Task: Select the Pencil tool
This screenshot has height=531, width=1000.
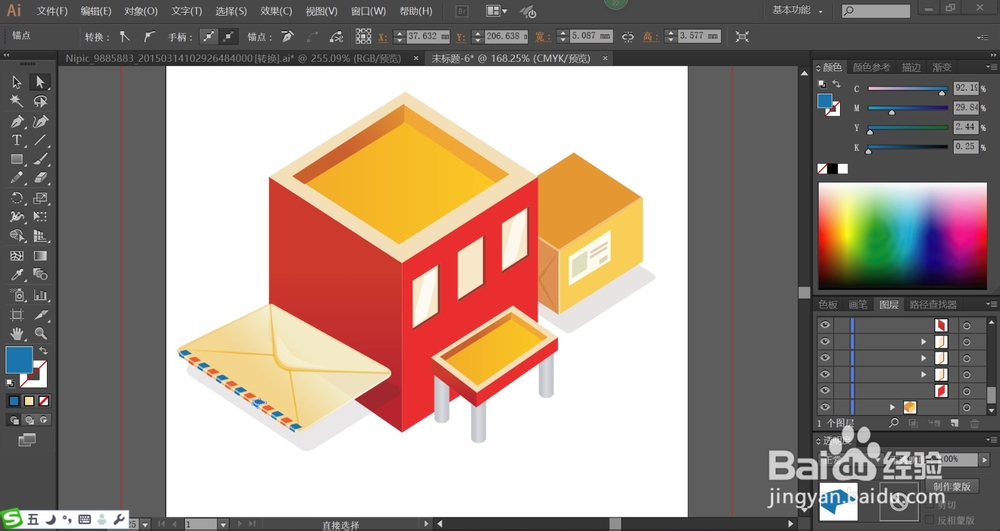Action: pyautogui.click(x=17, y=178)
